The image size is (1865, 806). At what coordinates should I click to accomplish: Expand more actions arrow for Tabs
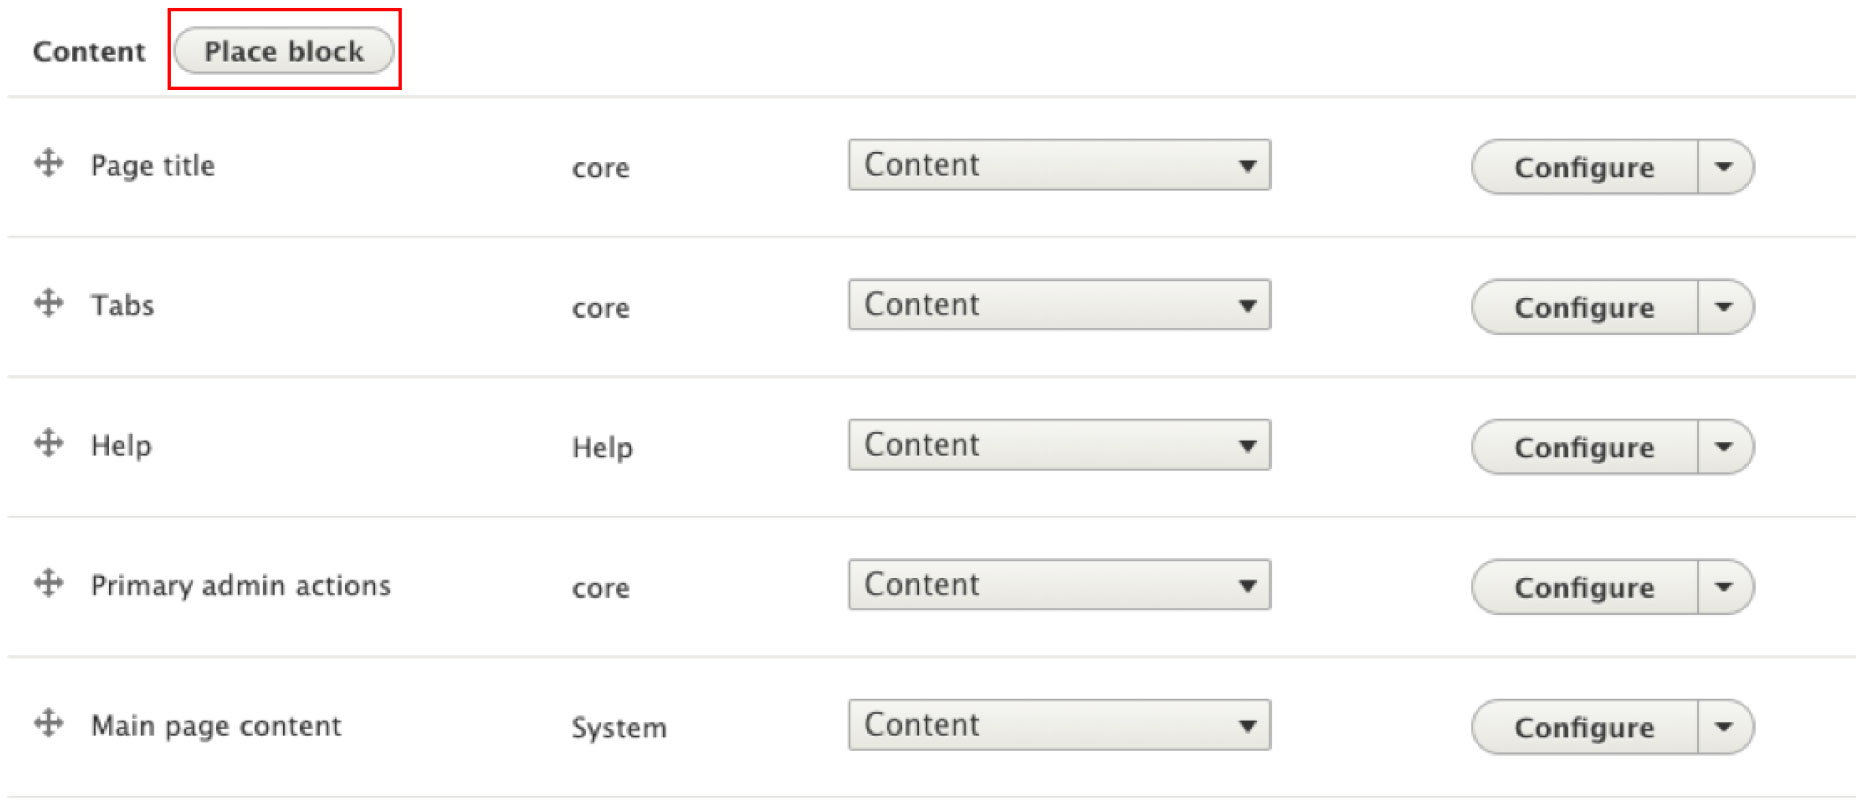click(1724, 307)
